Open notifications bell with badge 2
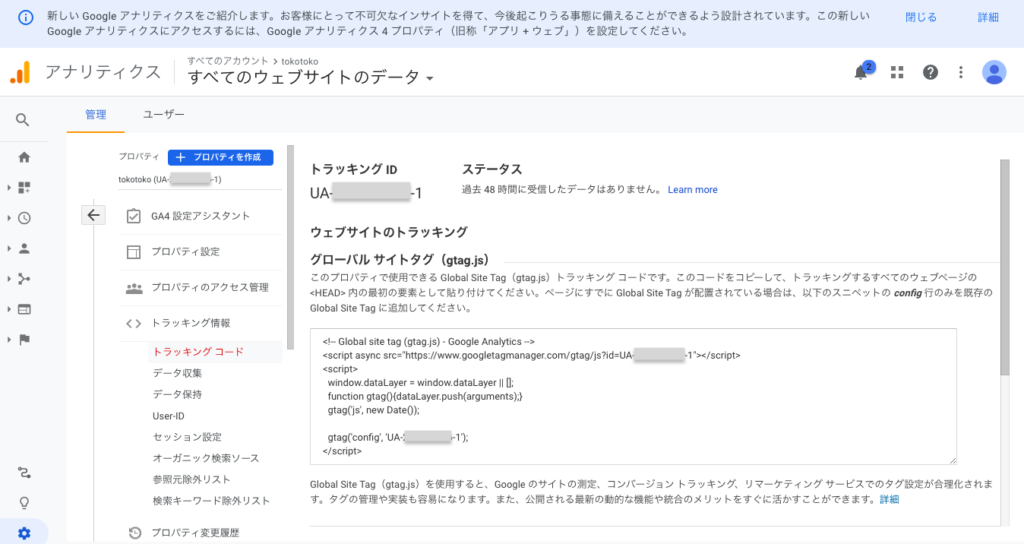Image resolution: width=1024 pixels, height=544 pixels. click(x=863, y=72)
